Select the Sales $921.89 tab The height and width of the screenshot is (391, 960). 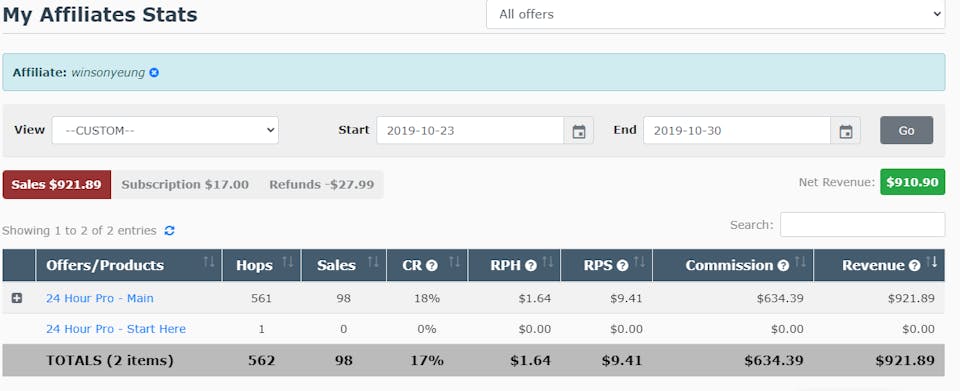(x=56, y=185)
